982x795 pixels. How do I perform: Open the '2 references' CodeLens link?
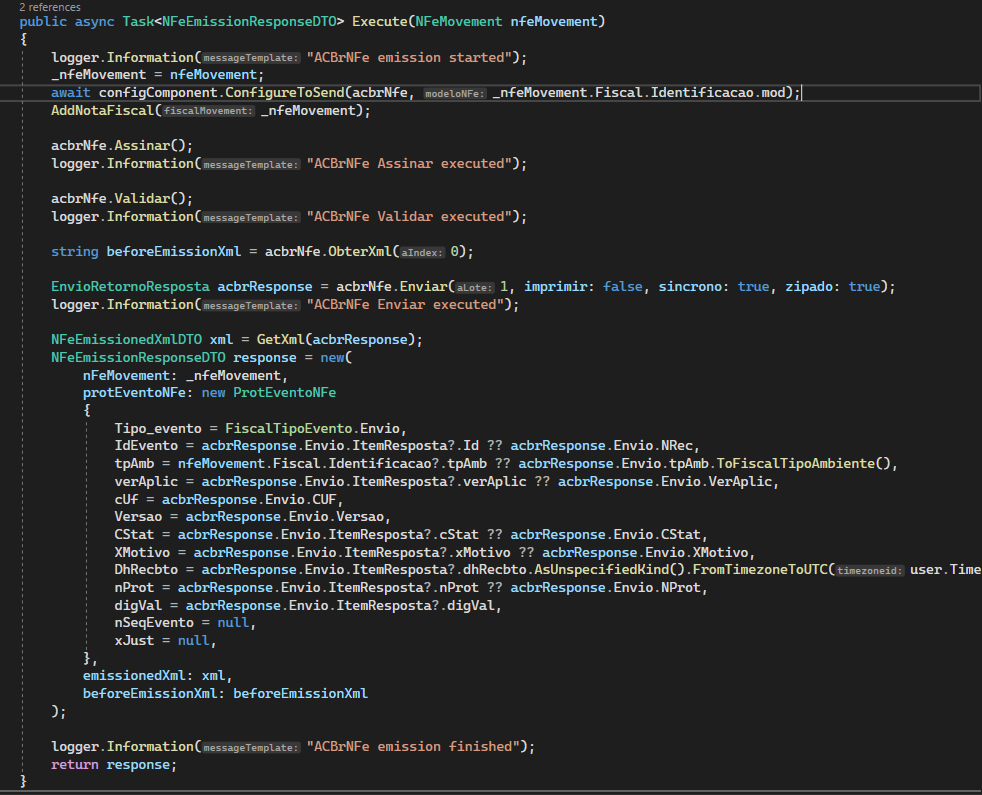tap(50, 7)
